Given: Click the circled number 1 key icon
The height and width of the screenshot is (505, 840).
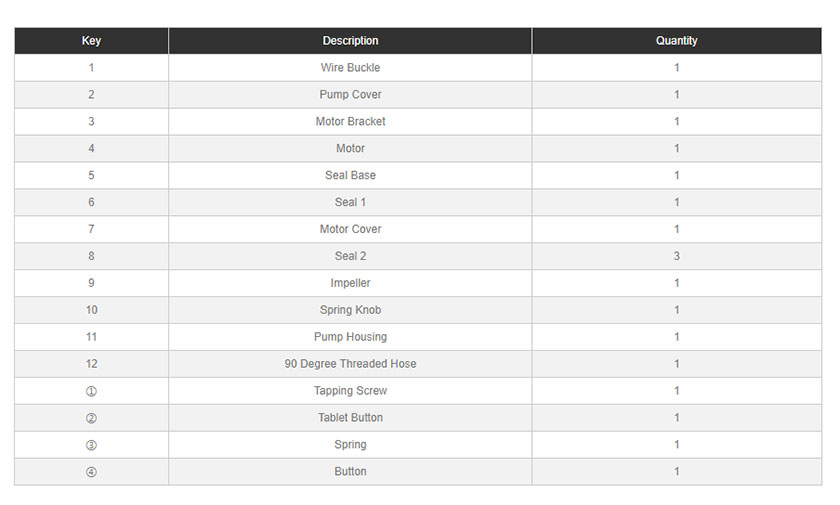Looking at the screenshot, I should pos(91,391).
